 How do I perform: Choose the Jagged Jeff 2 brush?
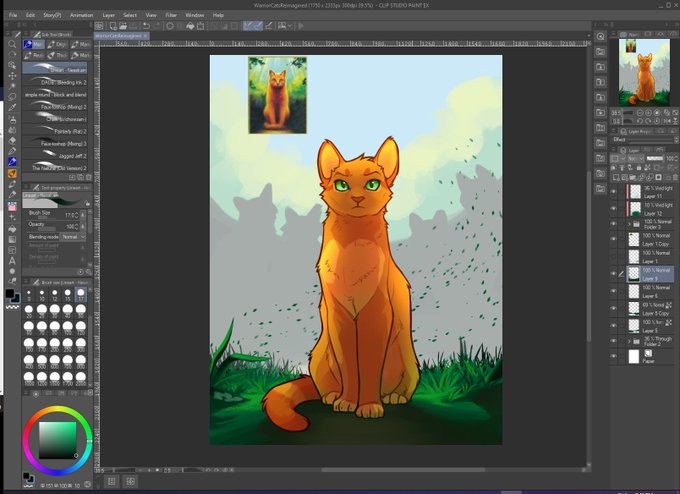pyautogui.click(x=55, y=155)
